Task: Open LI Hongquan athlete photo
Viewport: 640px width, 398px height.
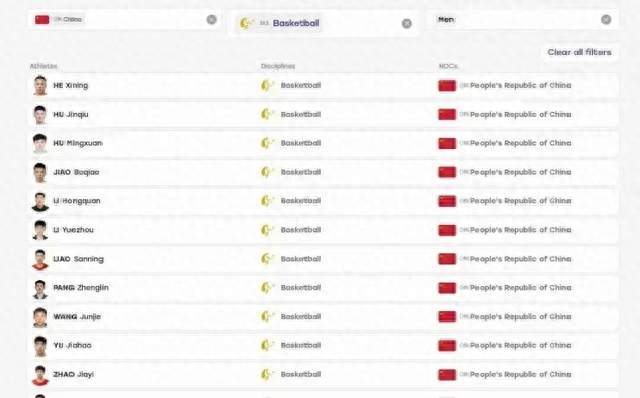Action: click(x=40, y=201)
